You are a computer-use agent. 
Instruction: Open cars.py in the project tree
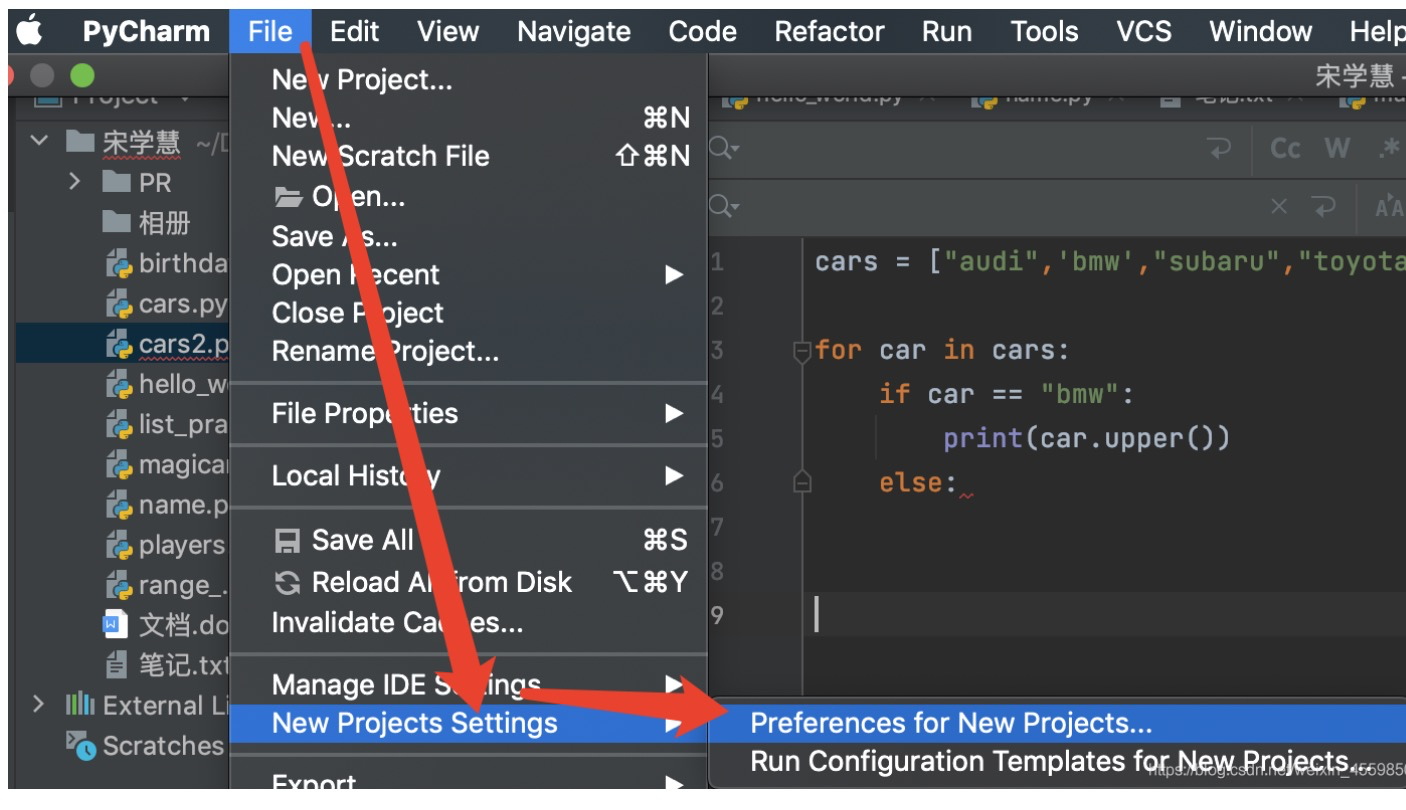(182, 303)
